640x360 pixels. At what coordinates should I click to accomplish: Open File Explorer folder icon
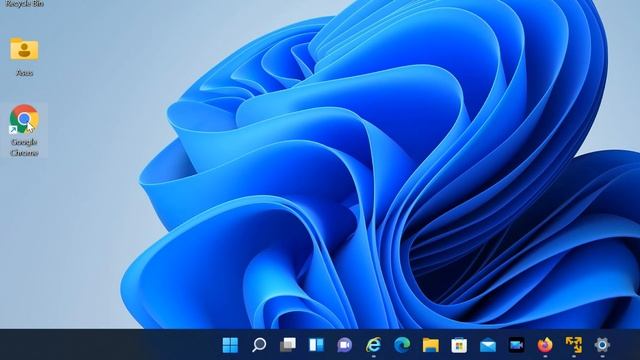(x=431, y=345)
